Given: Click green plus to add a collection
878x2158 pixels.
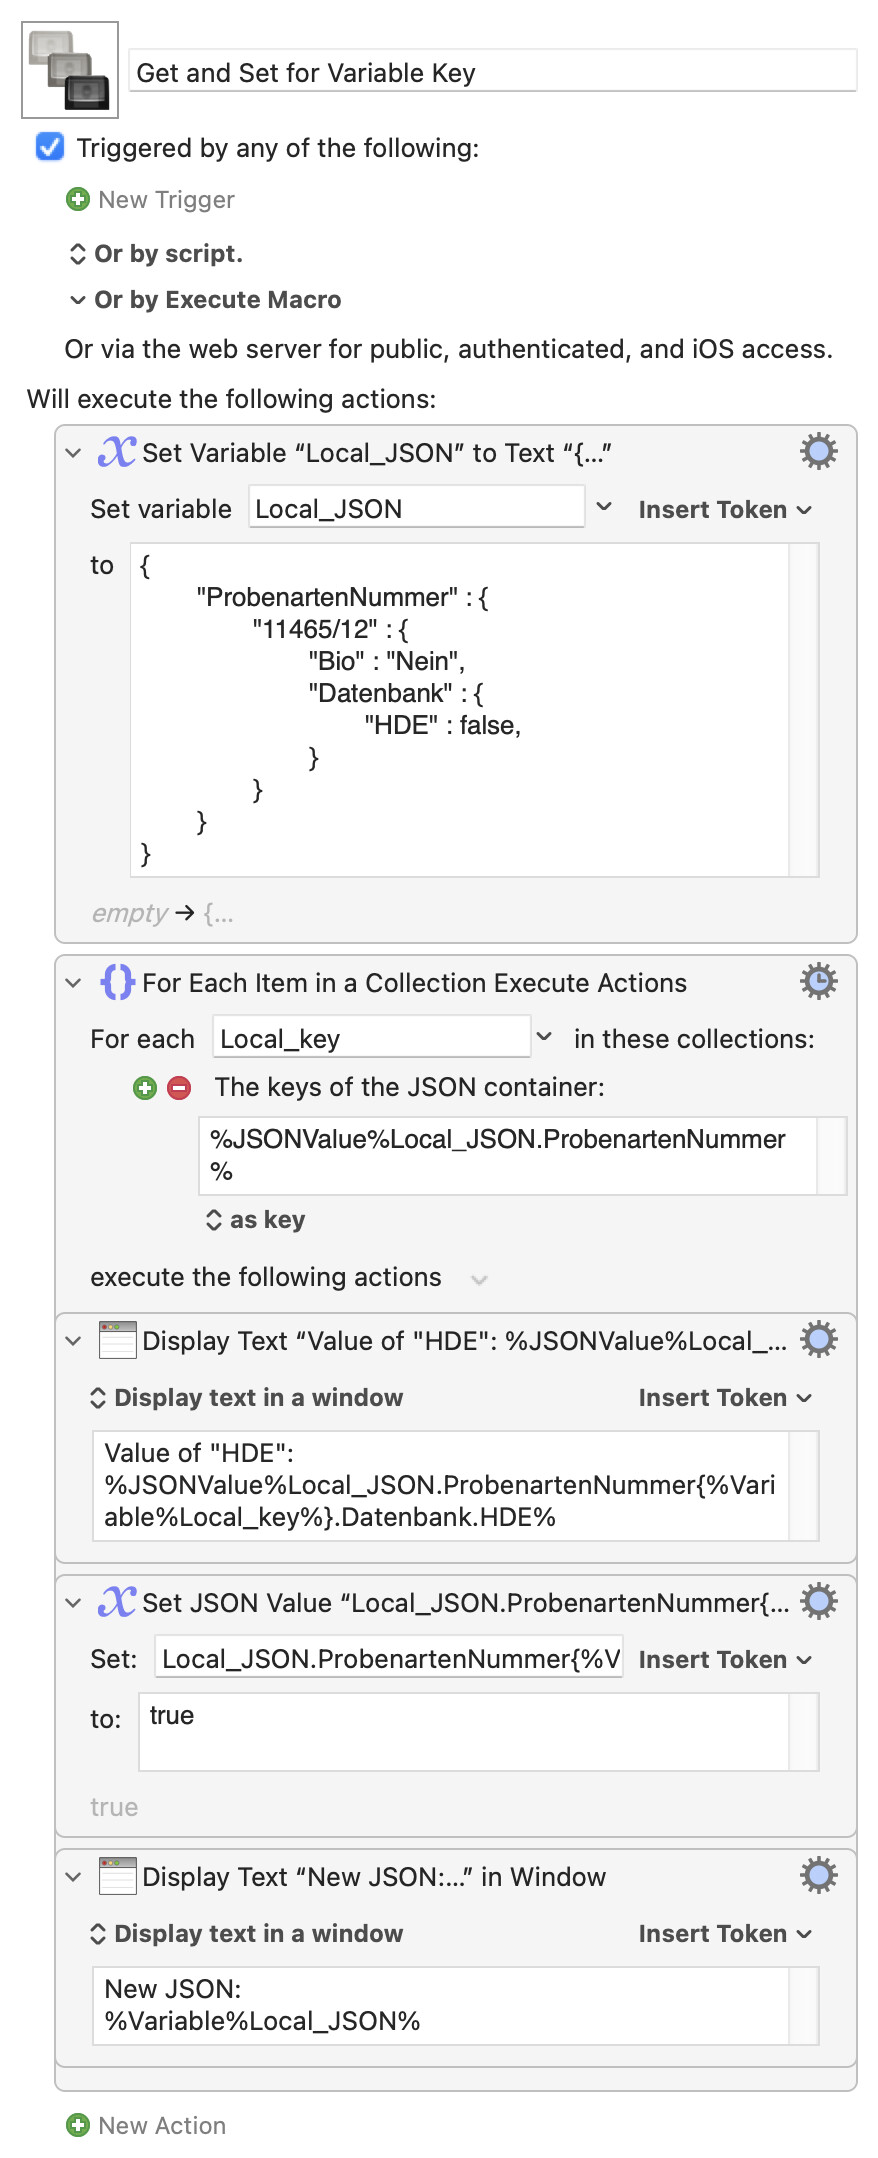Looking at the screenshot, I should pyautogui.click(x=145, y=1088).
